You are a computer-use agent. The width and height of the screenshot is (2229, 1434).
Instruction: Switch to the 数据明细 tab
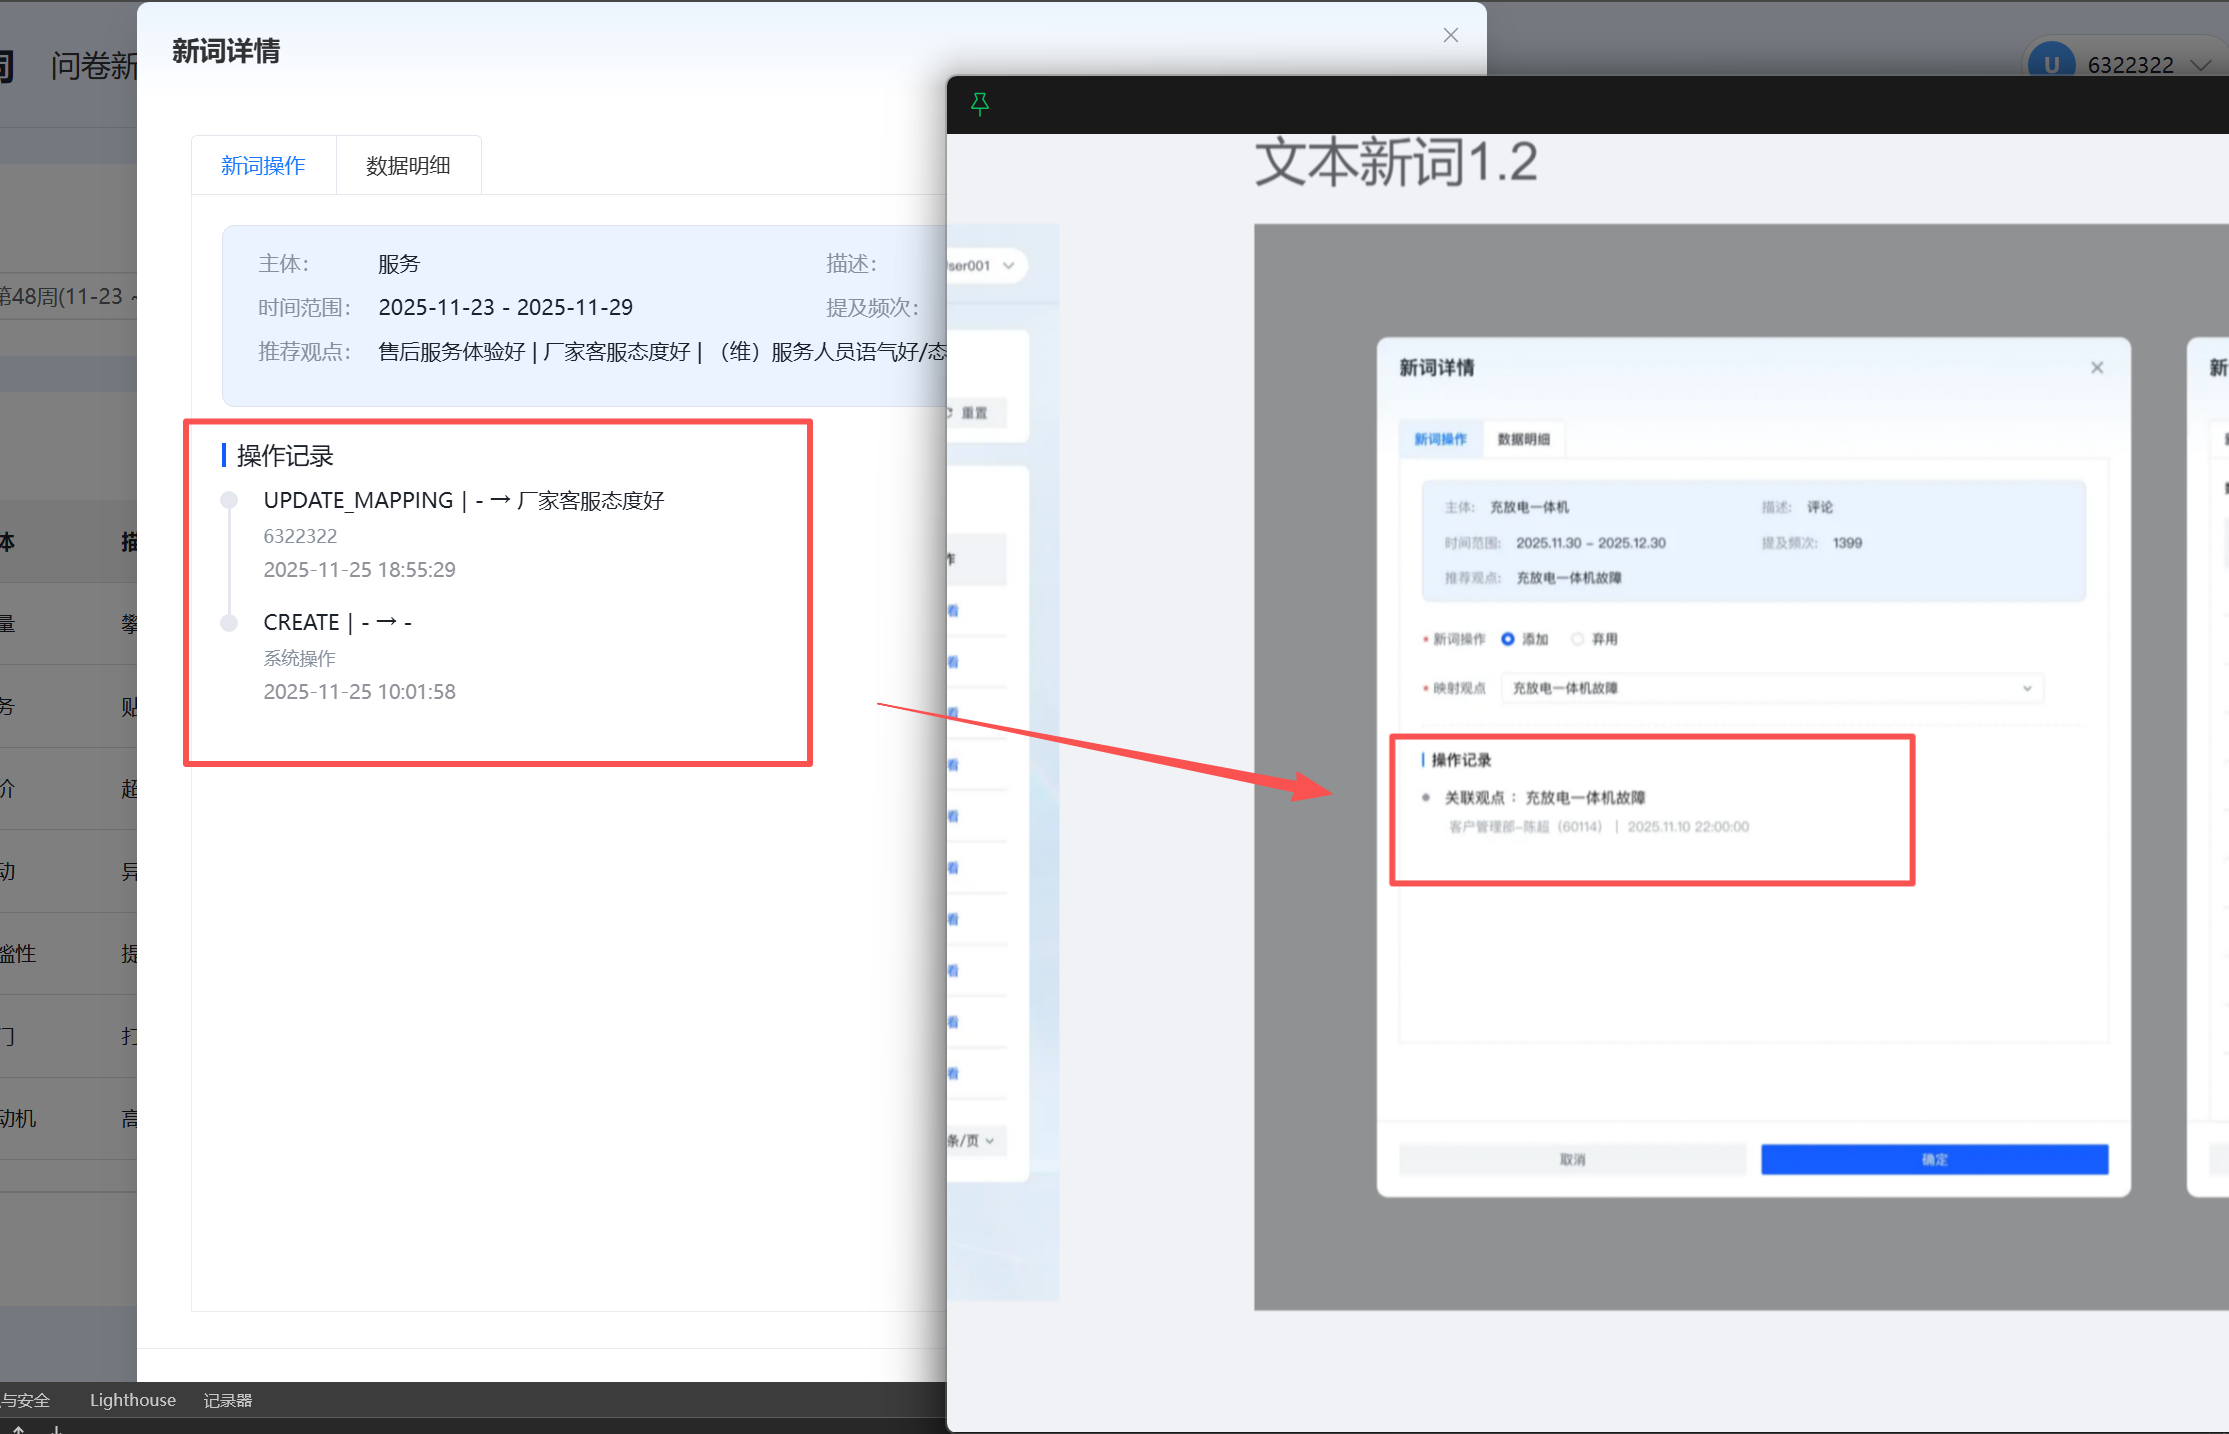(408, 165)
